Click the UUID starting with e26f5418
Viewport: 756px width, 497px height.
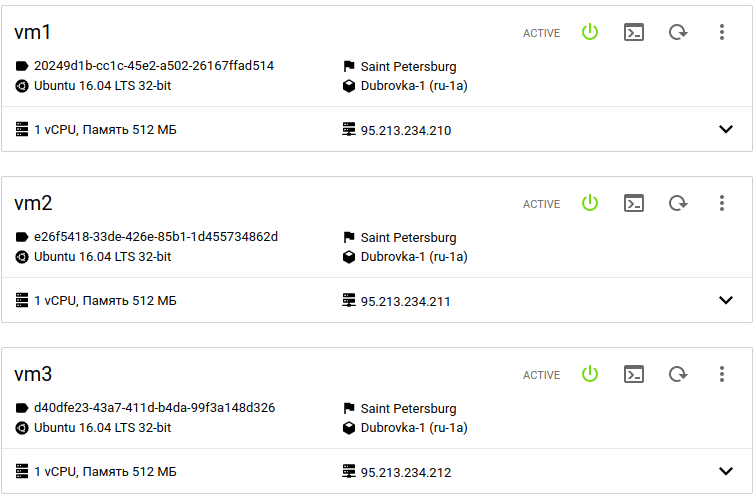pos(156,237)
